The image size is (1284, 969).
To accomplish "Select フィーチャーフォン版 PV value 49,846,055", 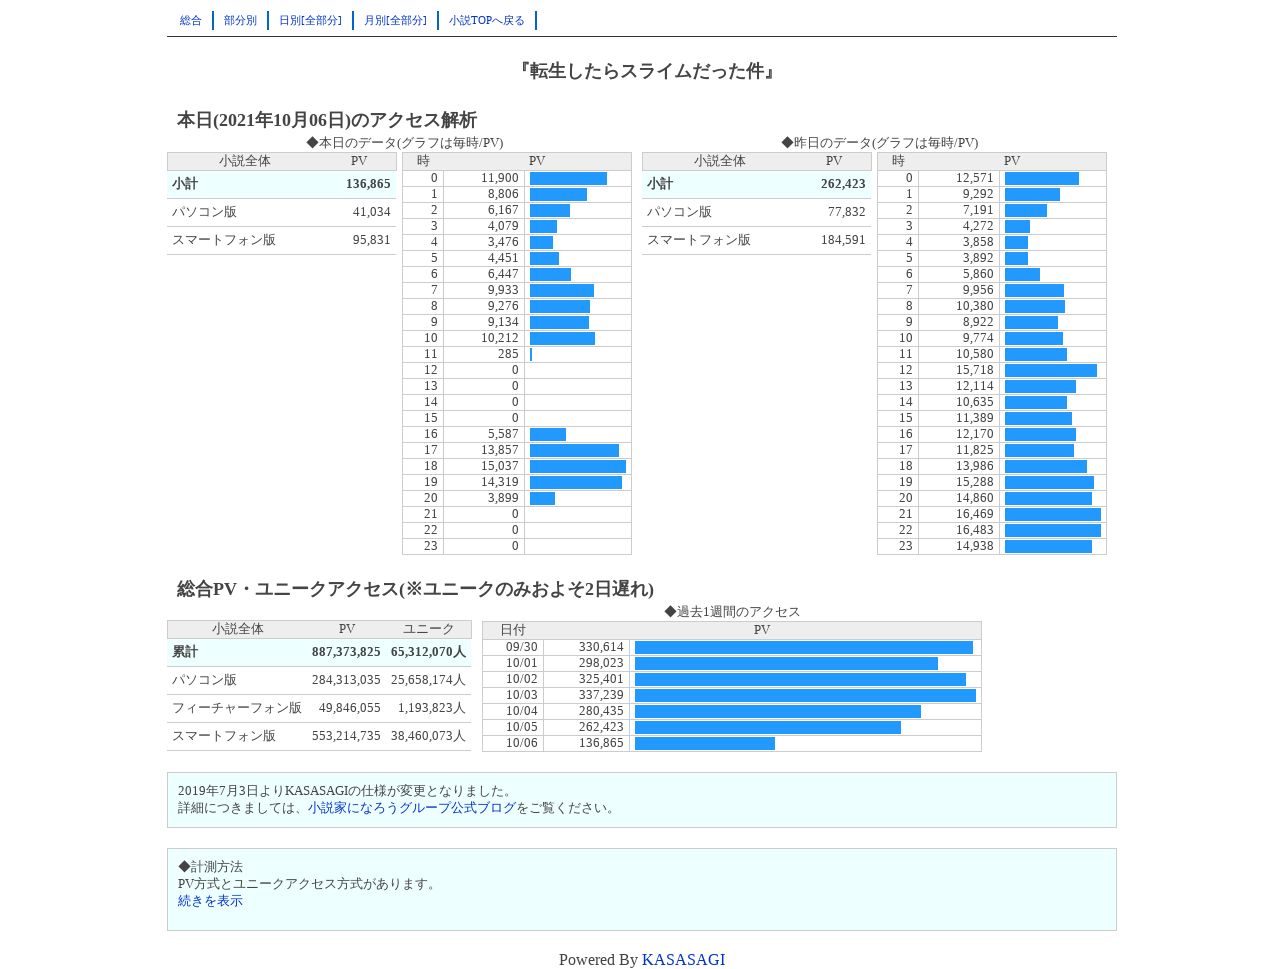I will pyautogui.click(x=349, y=708).
